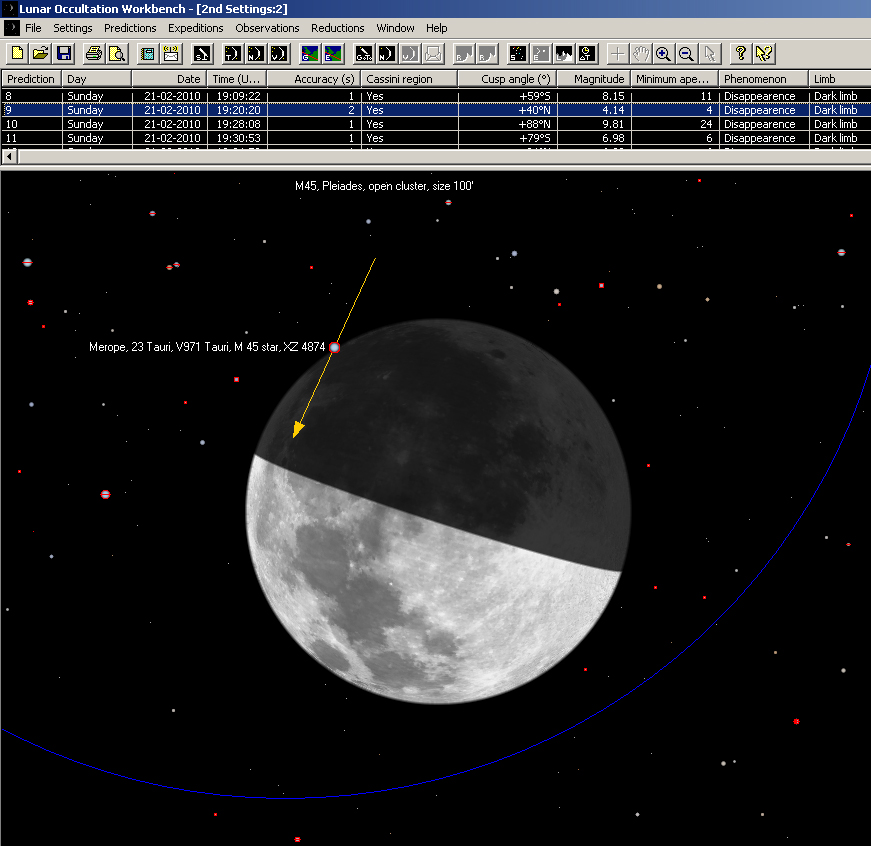This screenshot has height=846, width=871.
Task: Save using the floppy disk icon
Action: point(64,54)
